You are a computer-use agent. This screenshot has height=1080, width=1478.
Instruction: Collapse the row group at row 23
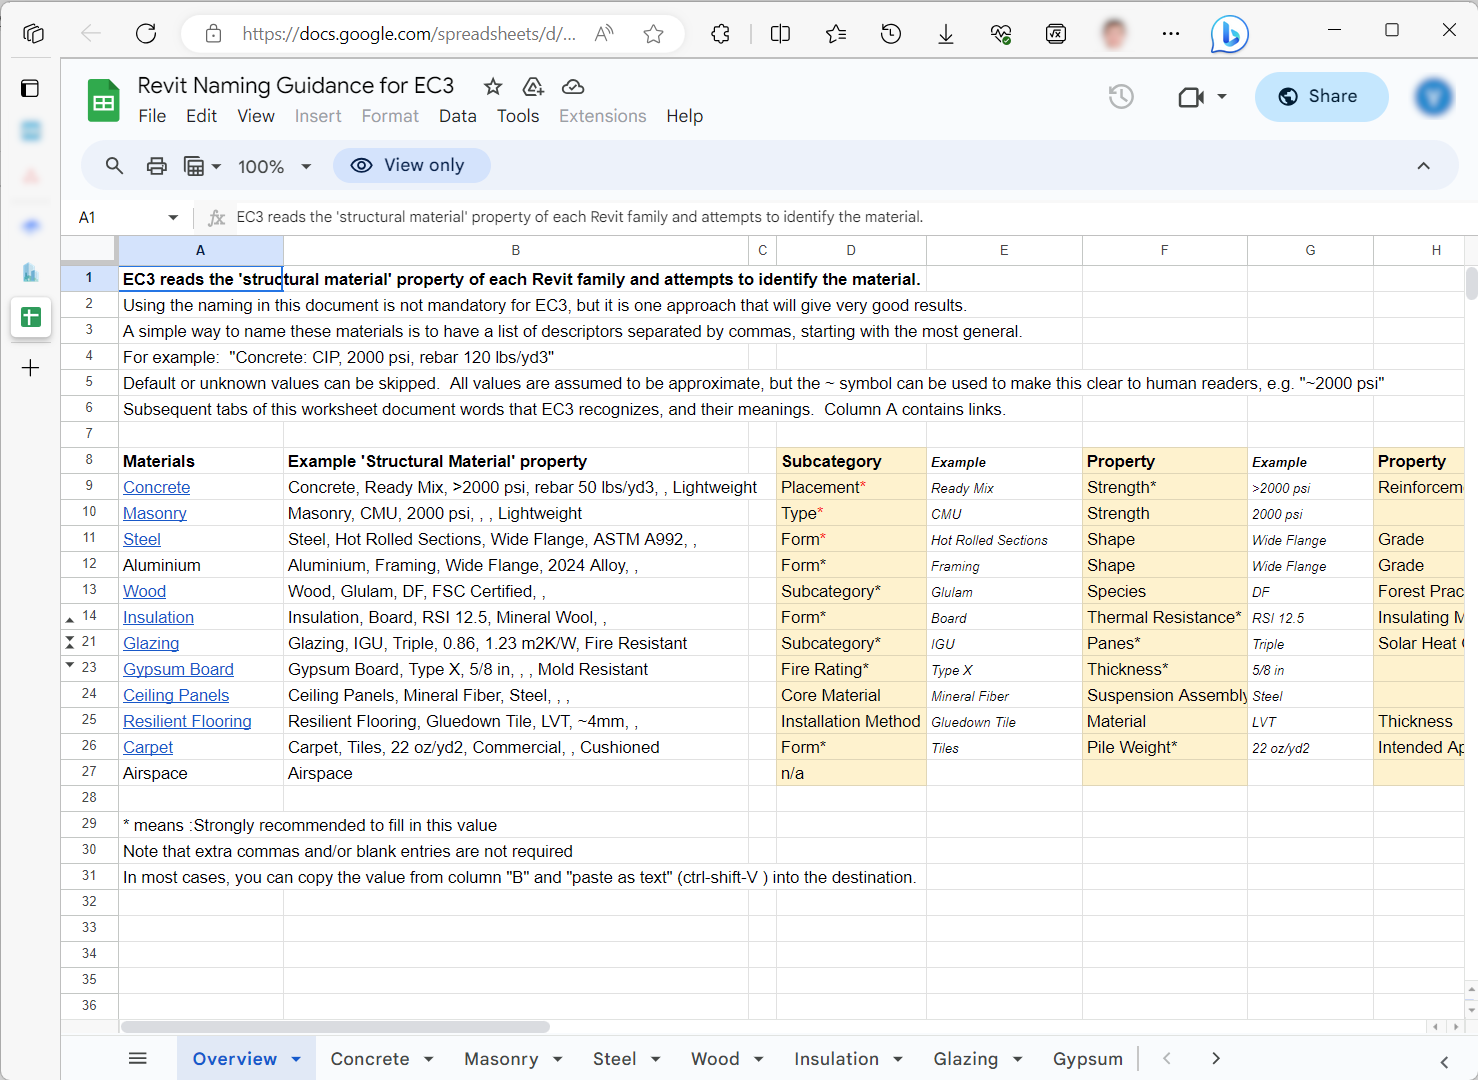pos(69,665)
